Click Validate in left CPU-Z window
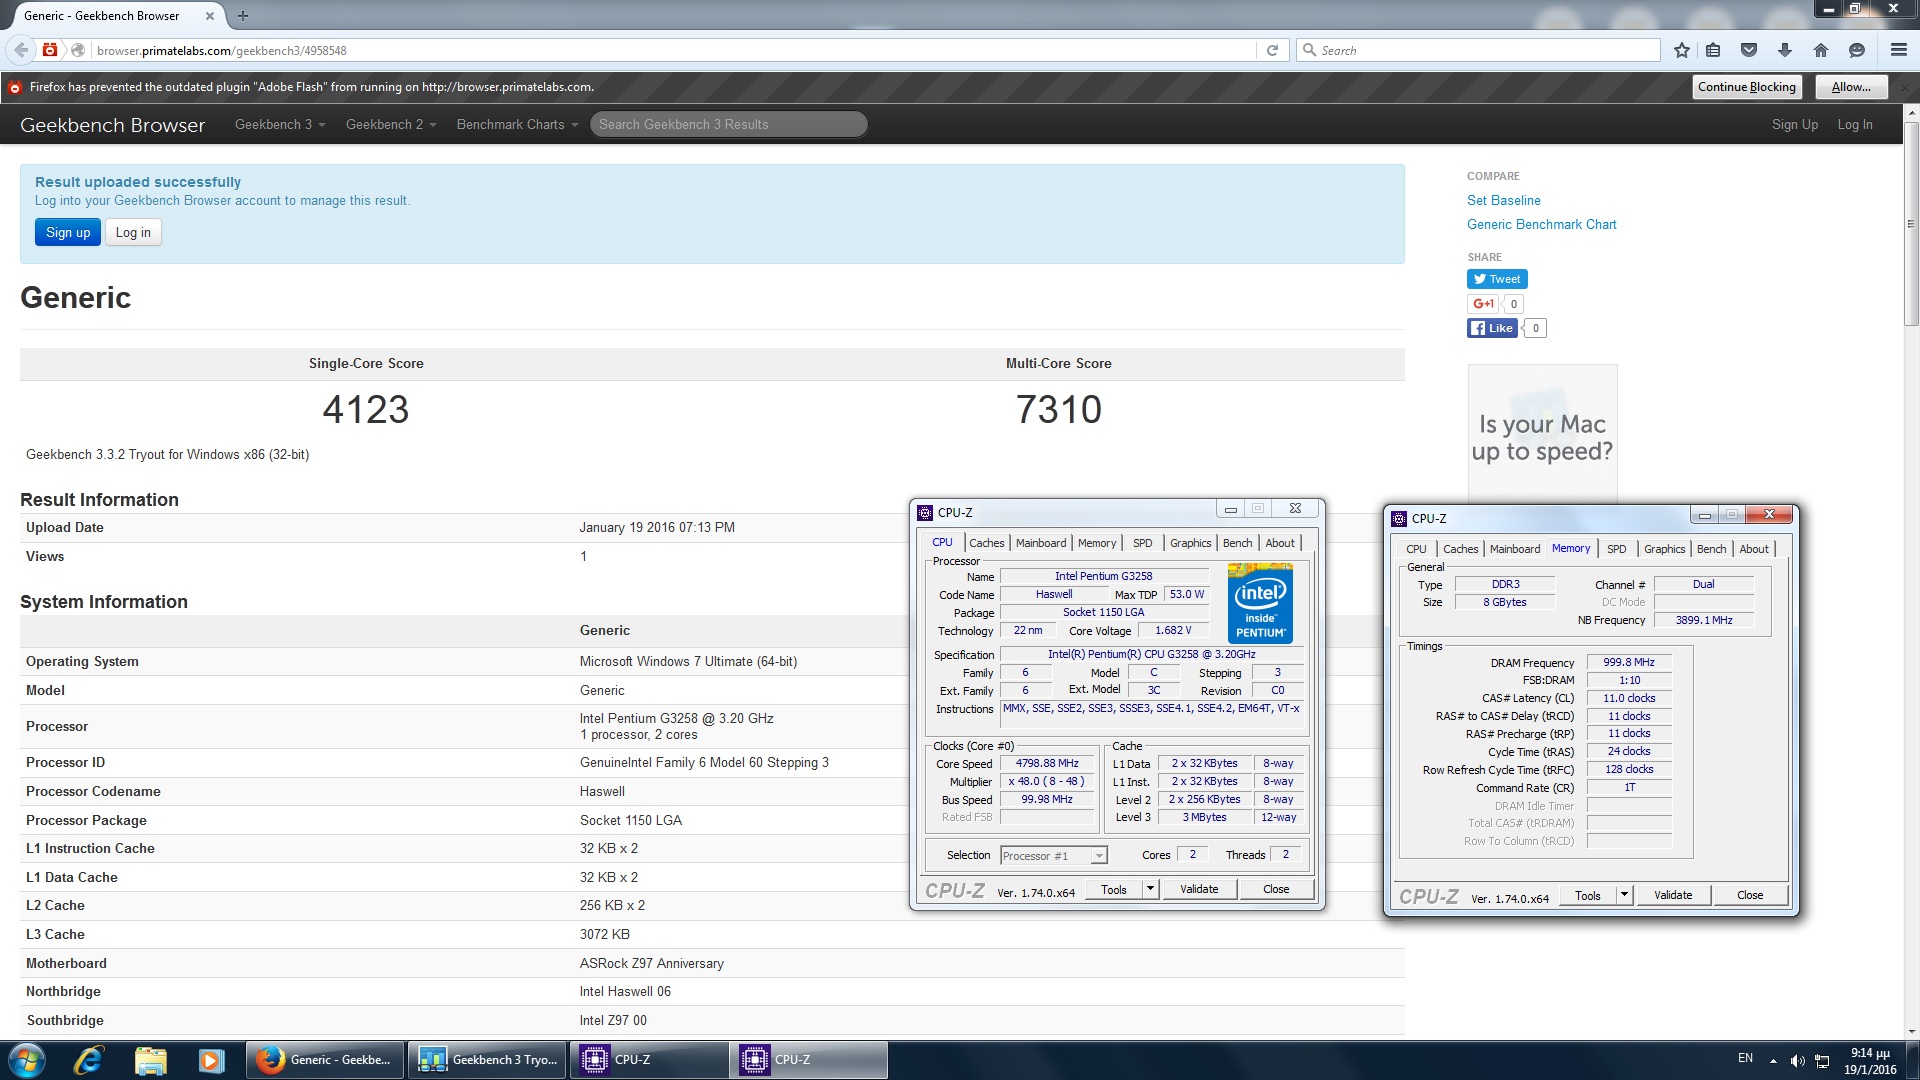 click(x=1199, y=889)
